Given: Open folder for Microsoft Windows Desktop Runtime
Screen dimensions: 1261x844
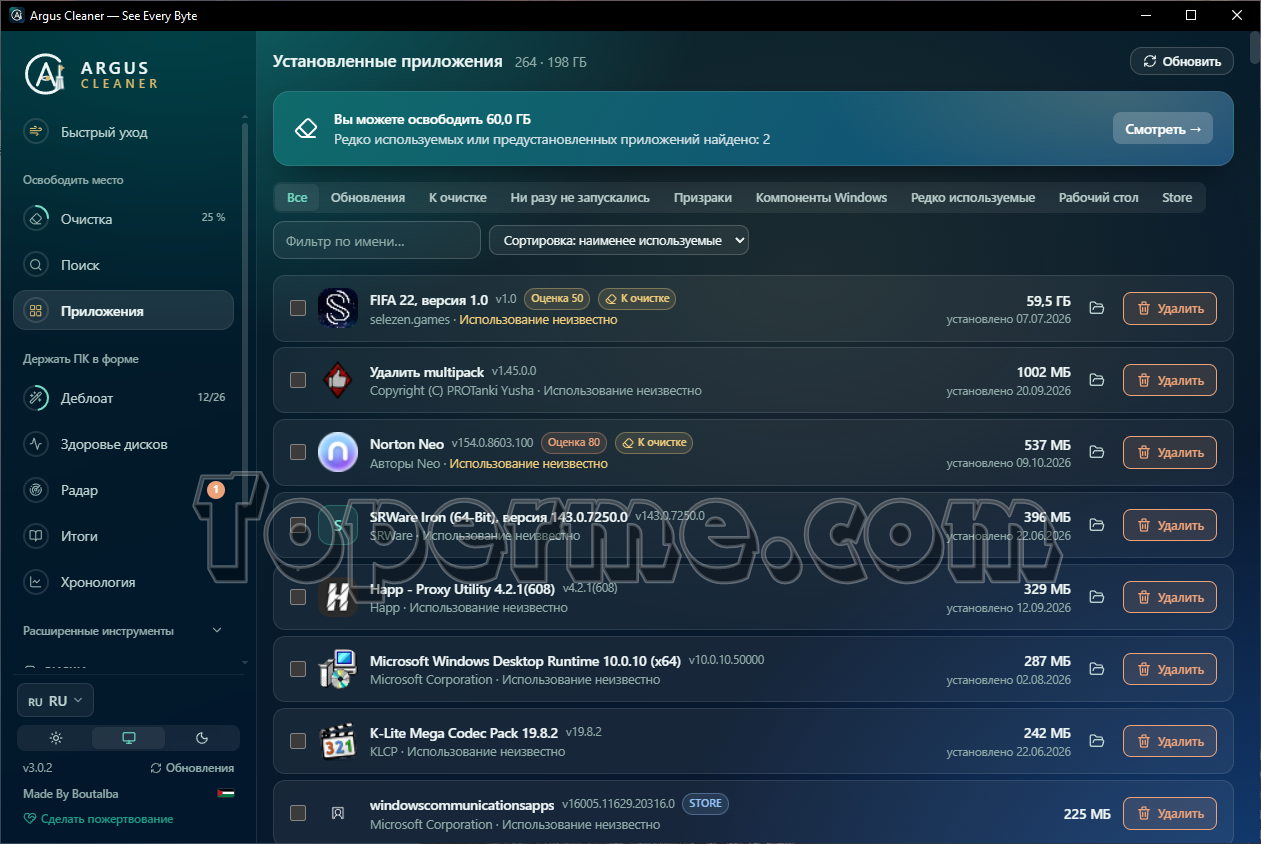Looking at the screenshot, I should click(1097, 669).
